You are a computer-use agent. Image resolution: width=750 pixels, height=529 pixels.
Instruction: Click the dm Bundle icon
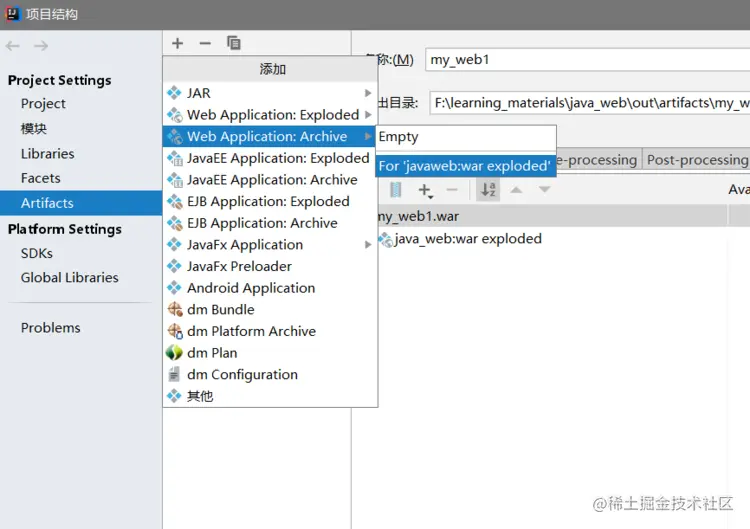tap(175, 309)
